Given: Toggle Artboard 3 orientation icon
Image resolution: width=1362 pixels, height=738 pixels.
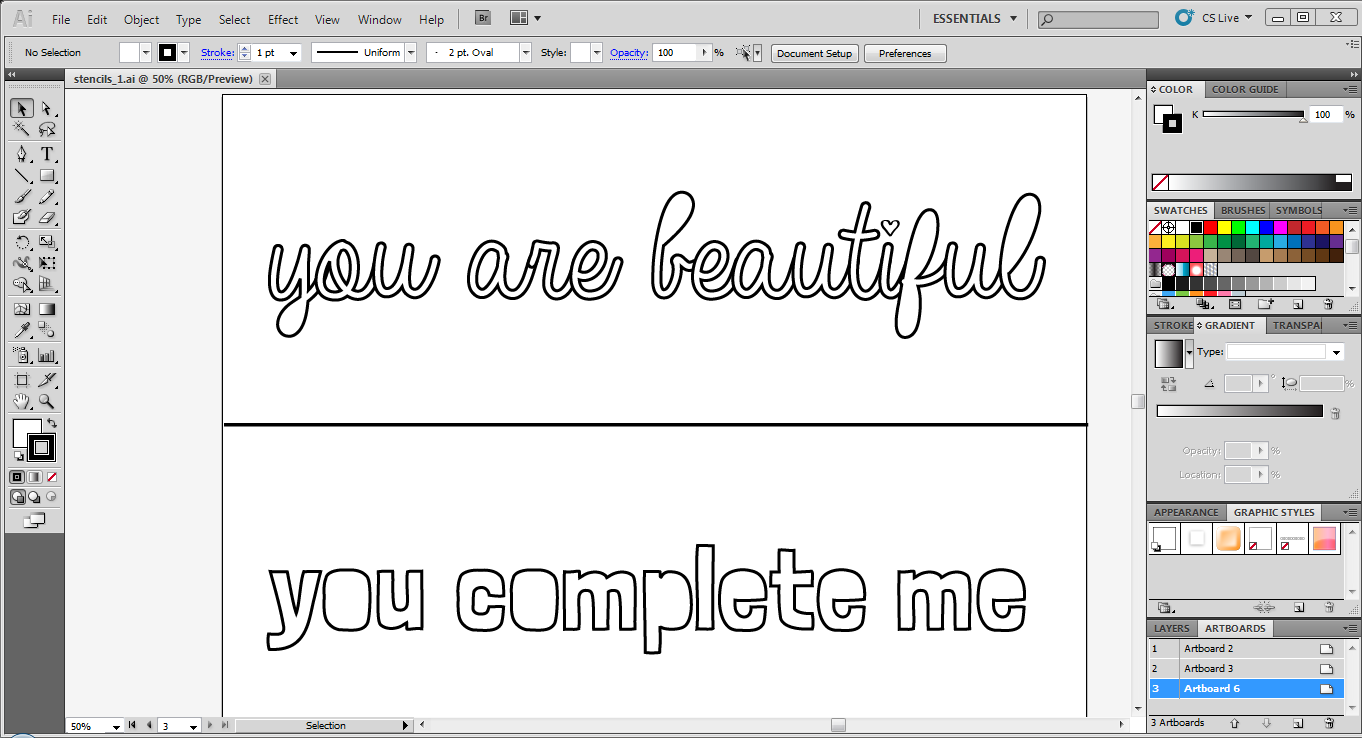Looking at the screenshot, I should [1327, 669].
